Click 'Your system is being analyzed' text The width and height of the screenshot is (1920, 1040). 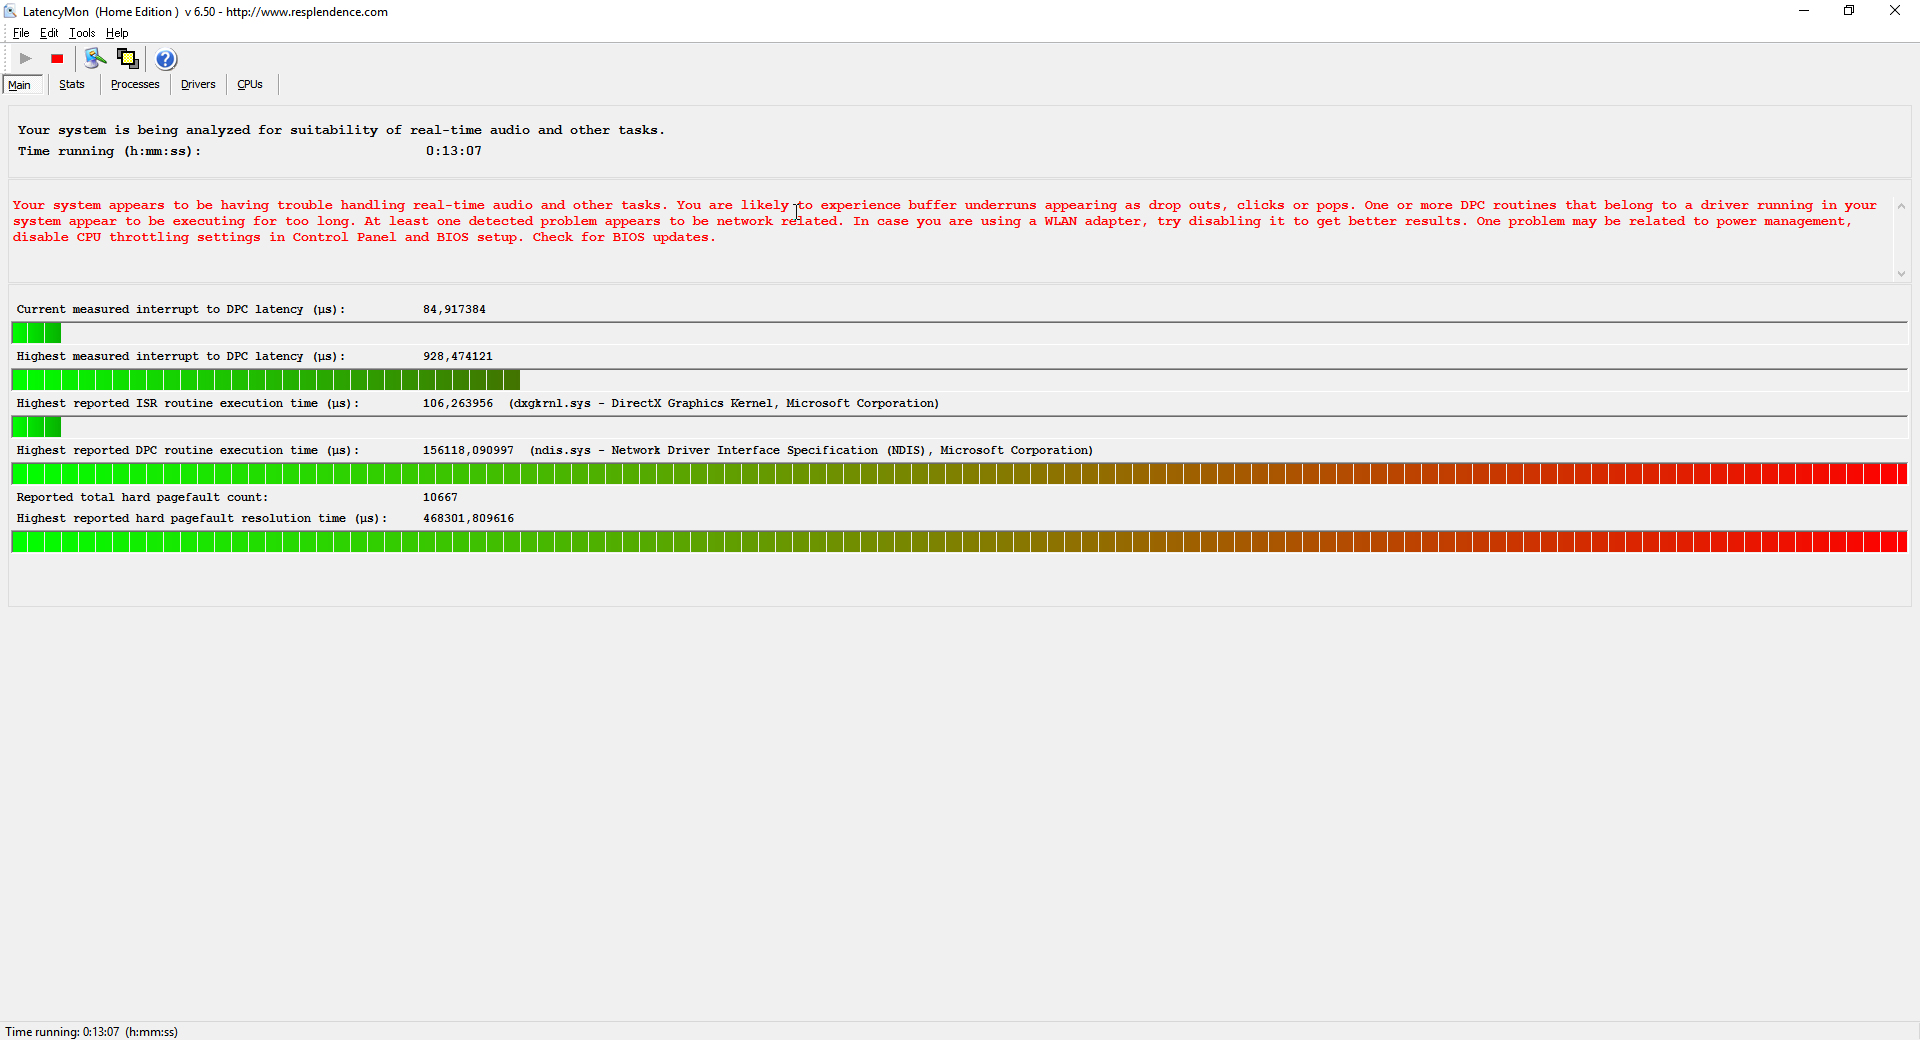[341, 130]
